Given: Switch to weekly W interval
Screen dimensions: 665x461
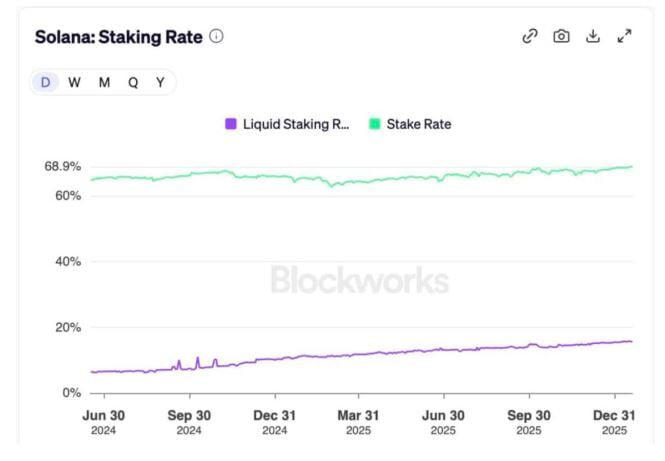Looking at the screenshot, I should coord(74,83).
